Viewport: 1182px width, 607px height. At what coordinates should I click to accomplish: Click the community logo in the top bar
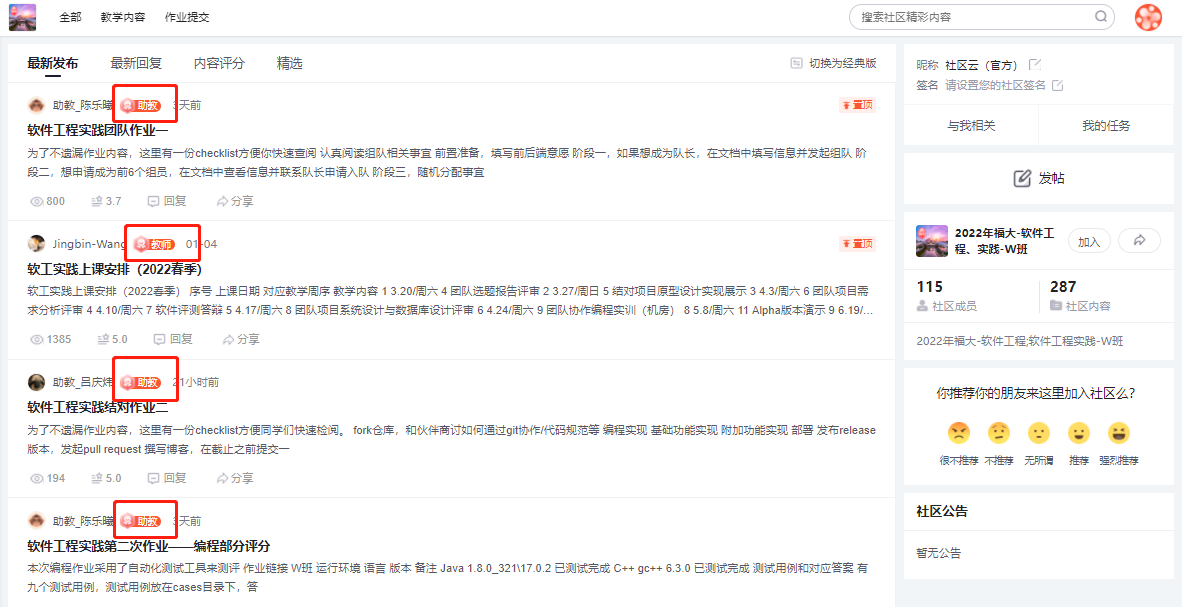[x=23, y=17]
